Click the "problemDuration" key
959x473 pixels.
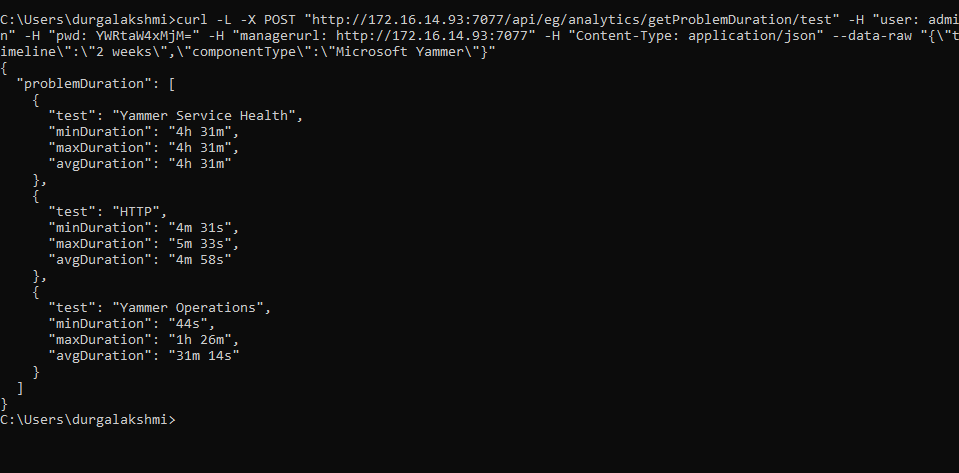89,84
